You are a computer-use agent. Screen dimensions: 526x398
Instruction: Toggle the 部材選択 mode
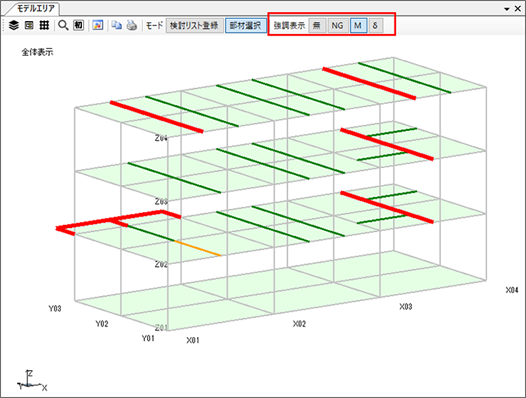[x=246, y=26]
